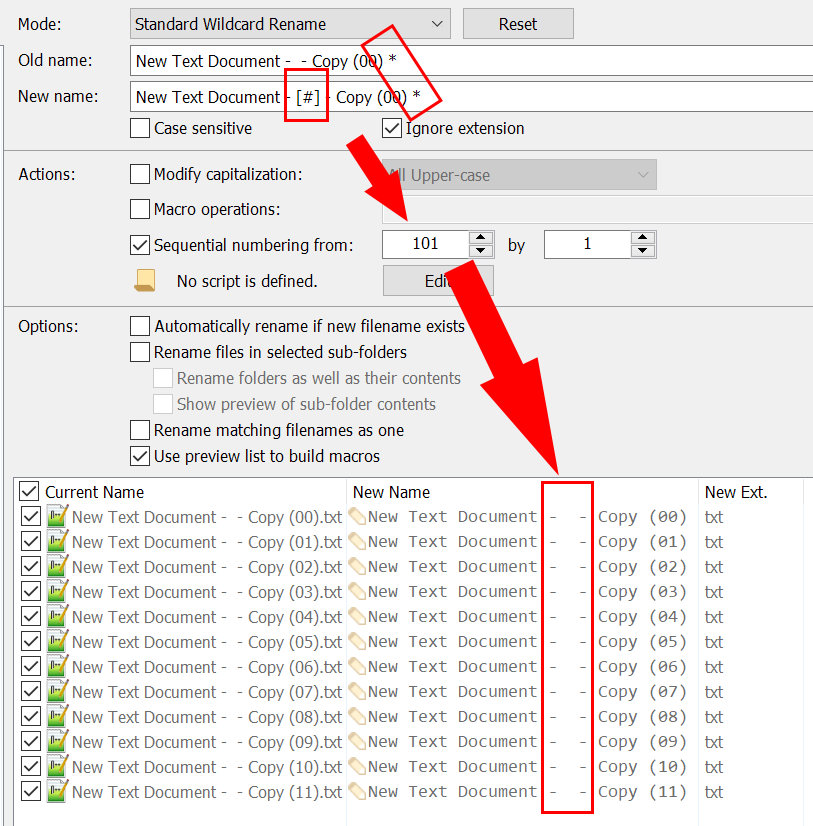The width and height of the screenshot is (813, 826).
Task: Select current name 'New Text Document - - Copy (09).txt'
Action: click(207, 742)
